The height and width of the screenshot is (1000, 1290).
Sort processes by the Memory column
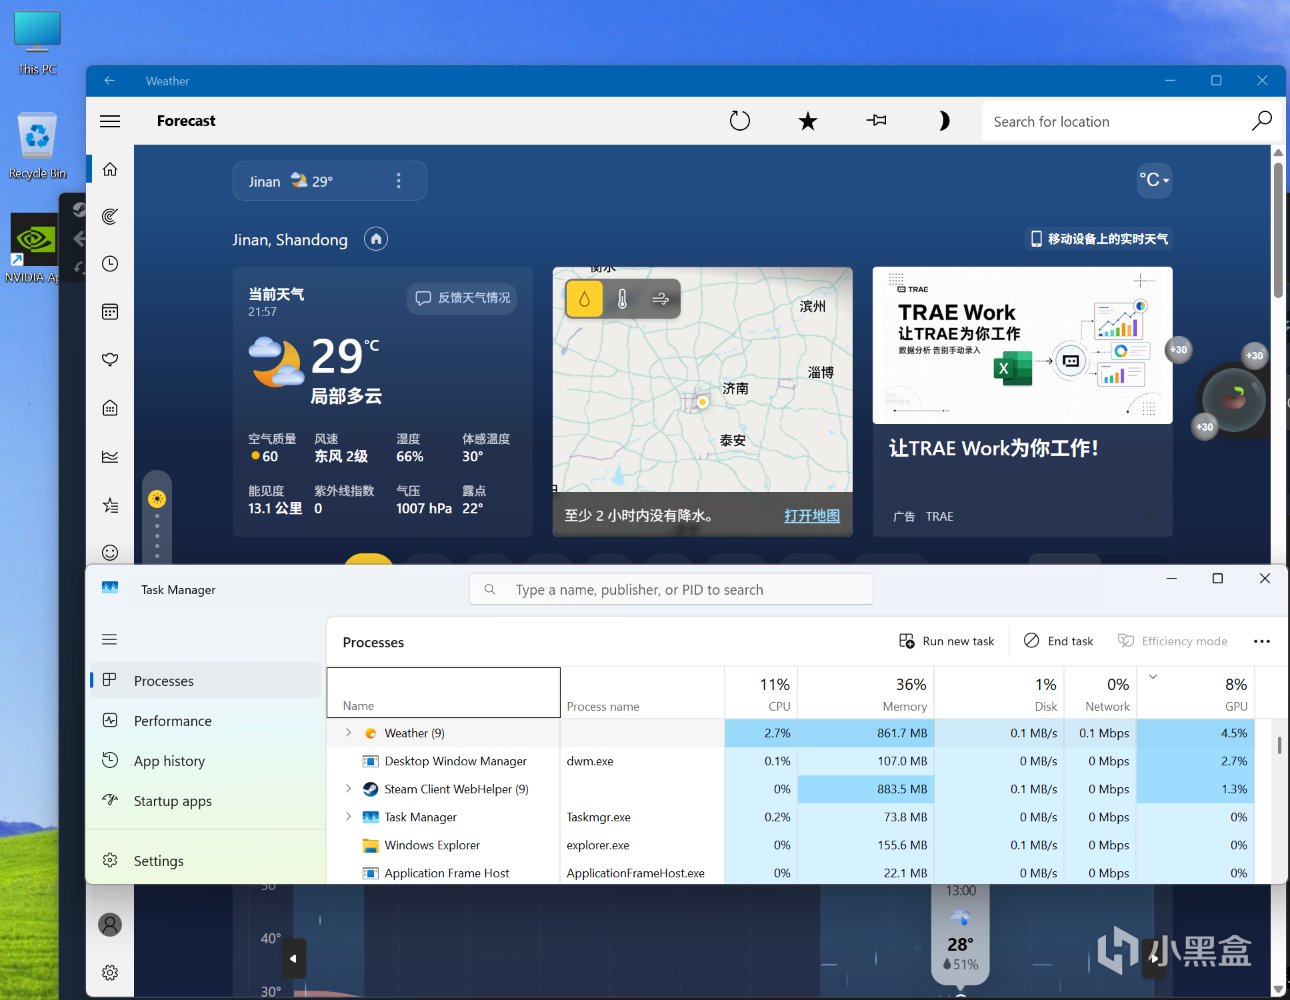866,693
